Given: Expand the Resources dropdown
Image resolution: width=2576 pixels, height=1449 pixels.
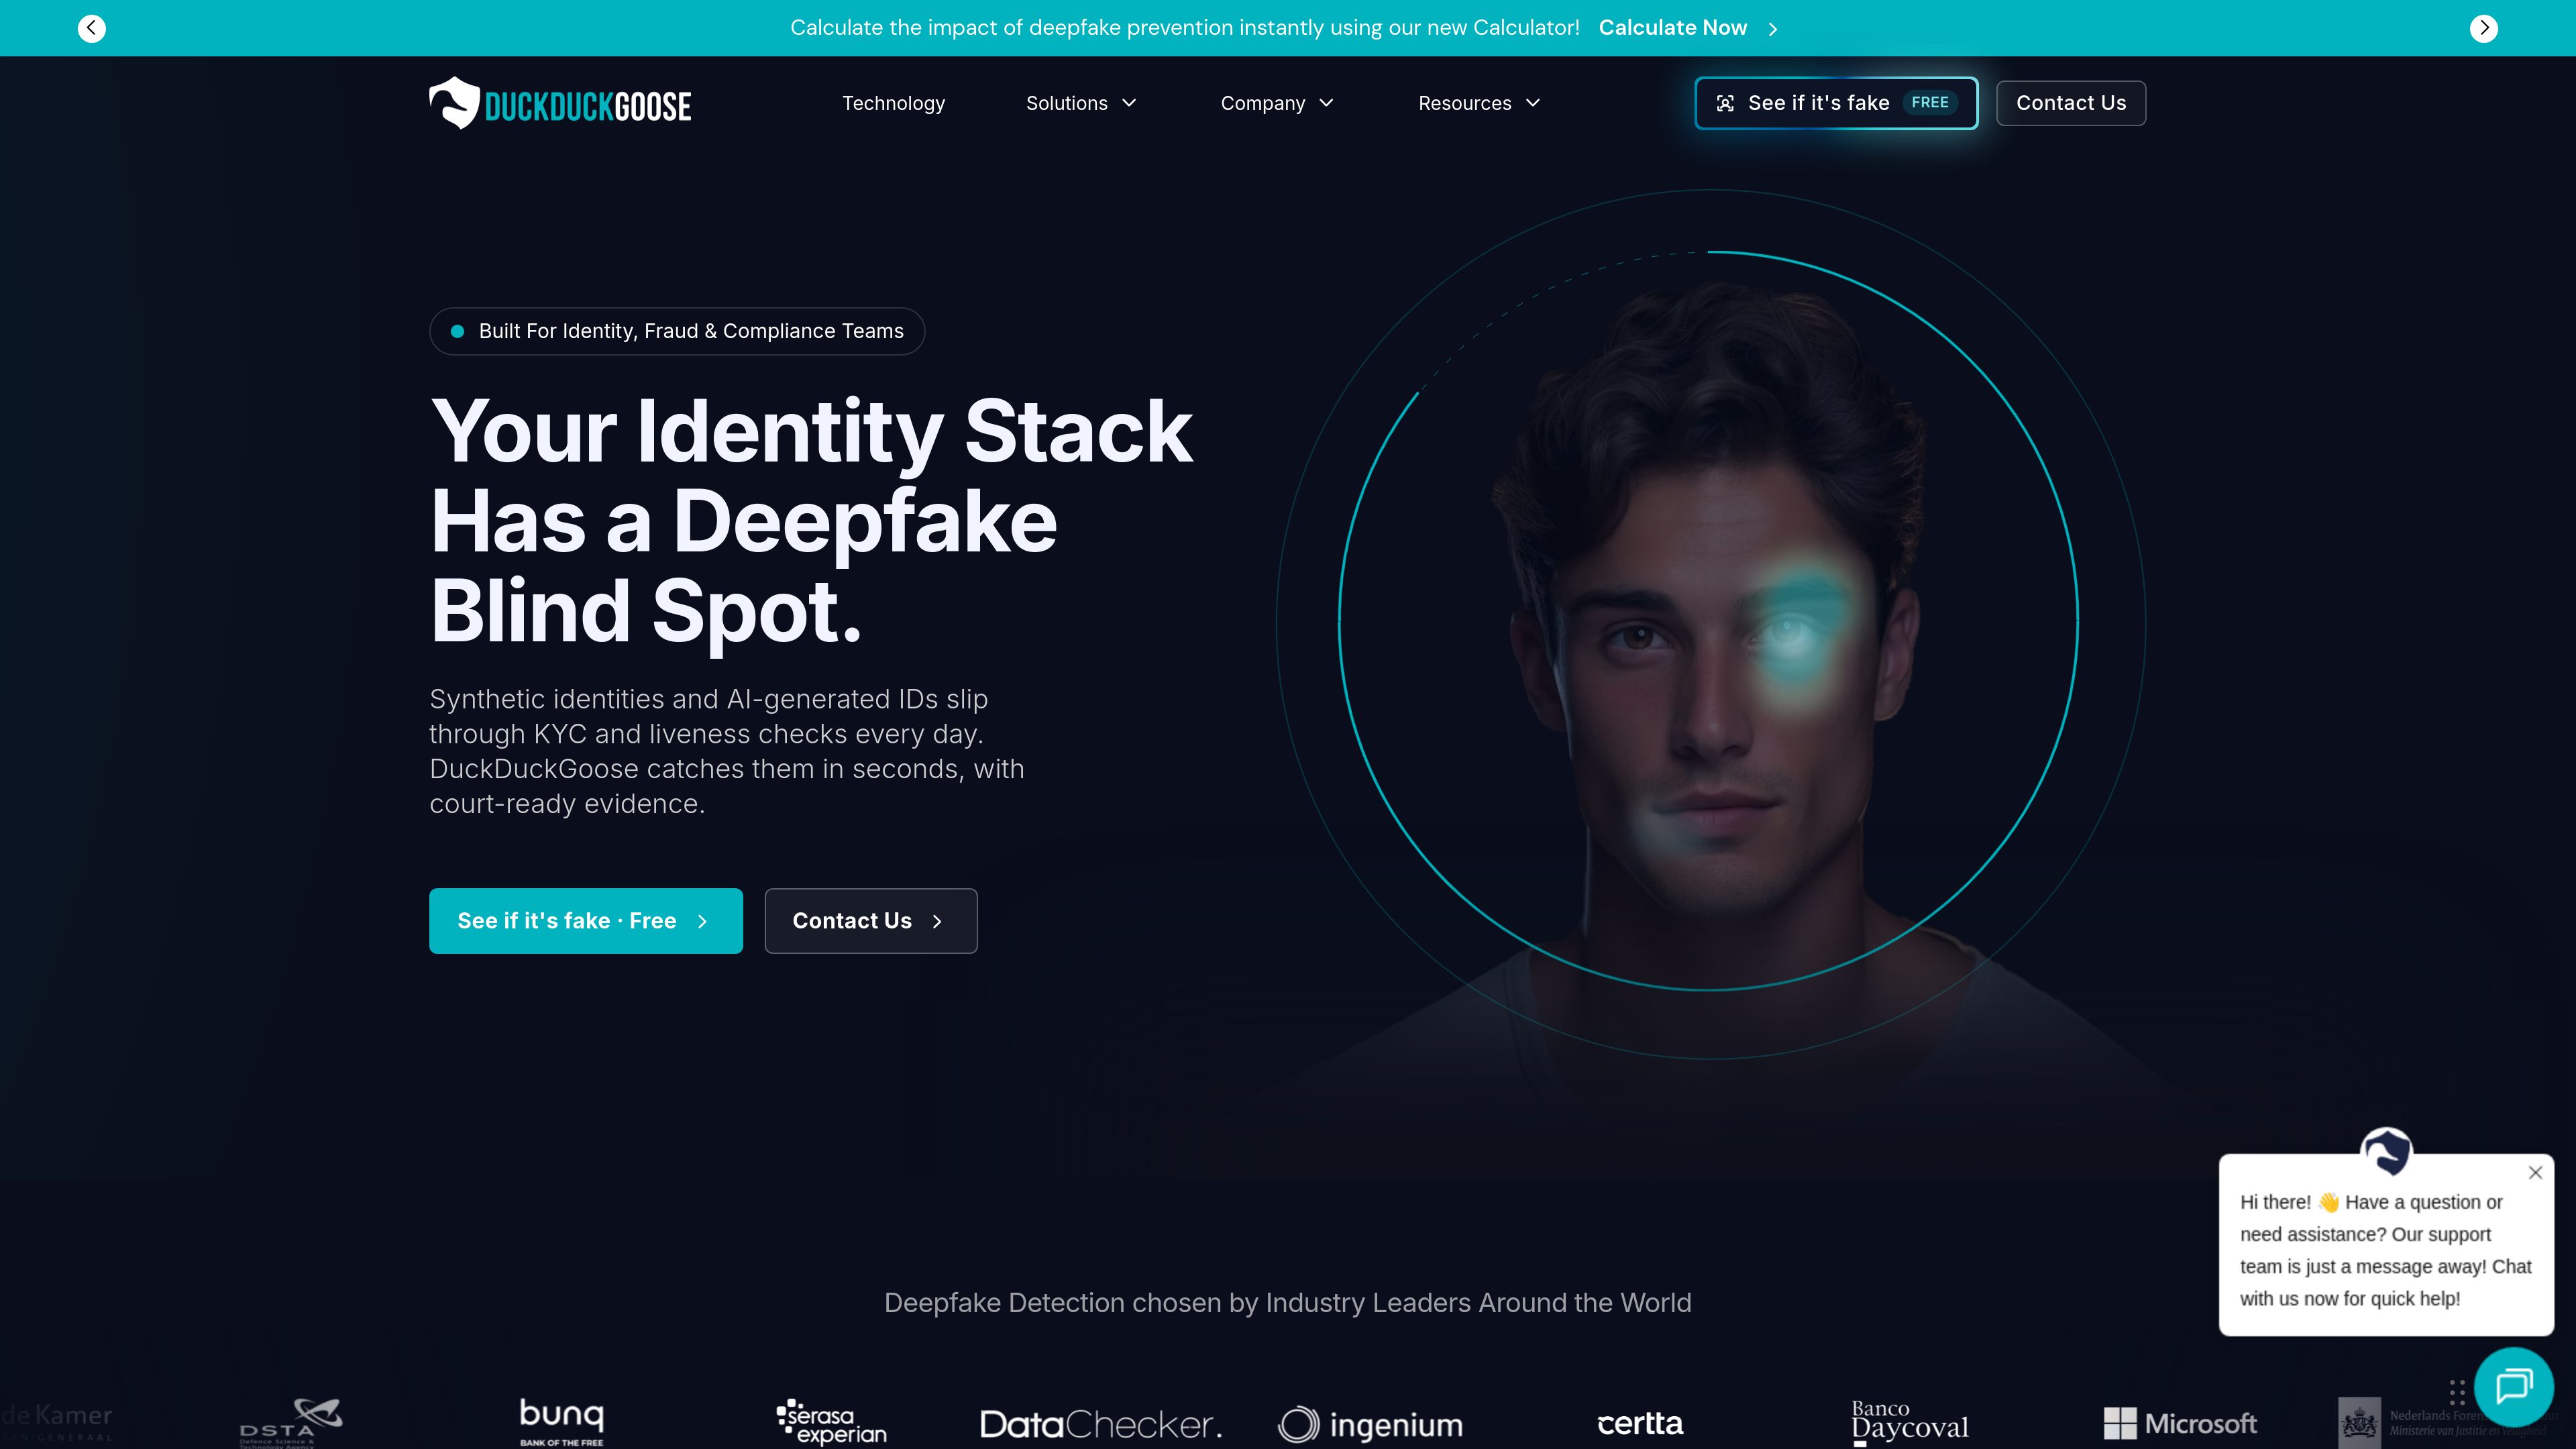Looking at the screenshot, I should tap(1479, 103).
